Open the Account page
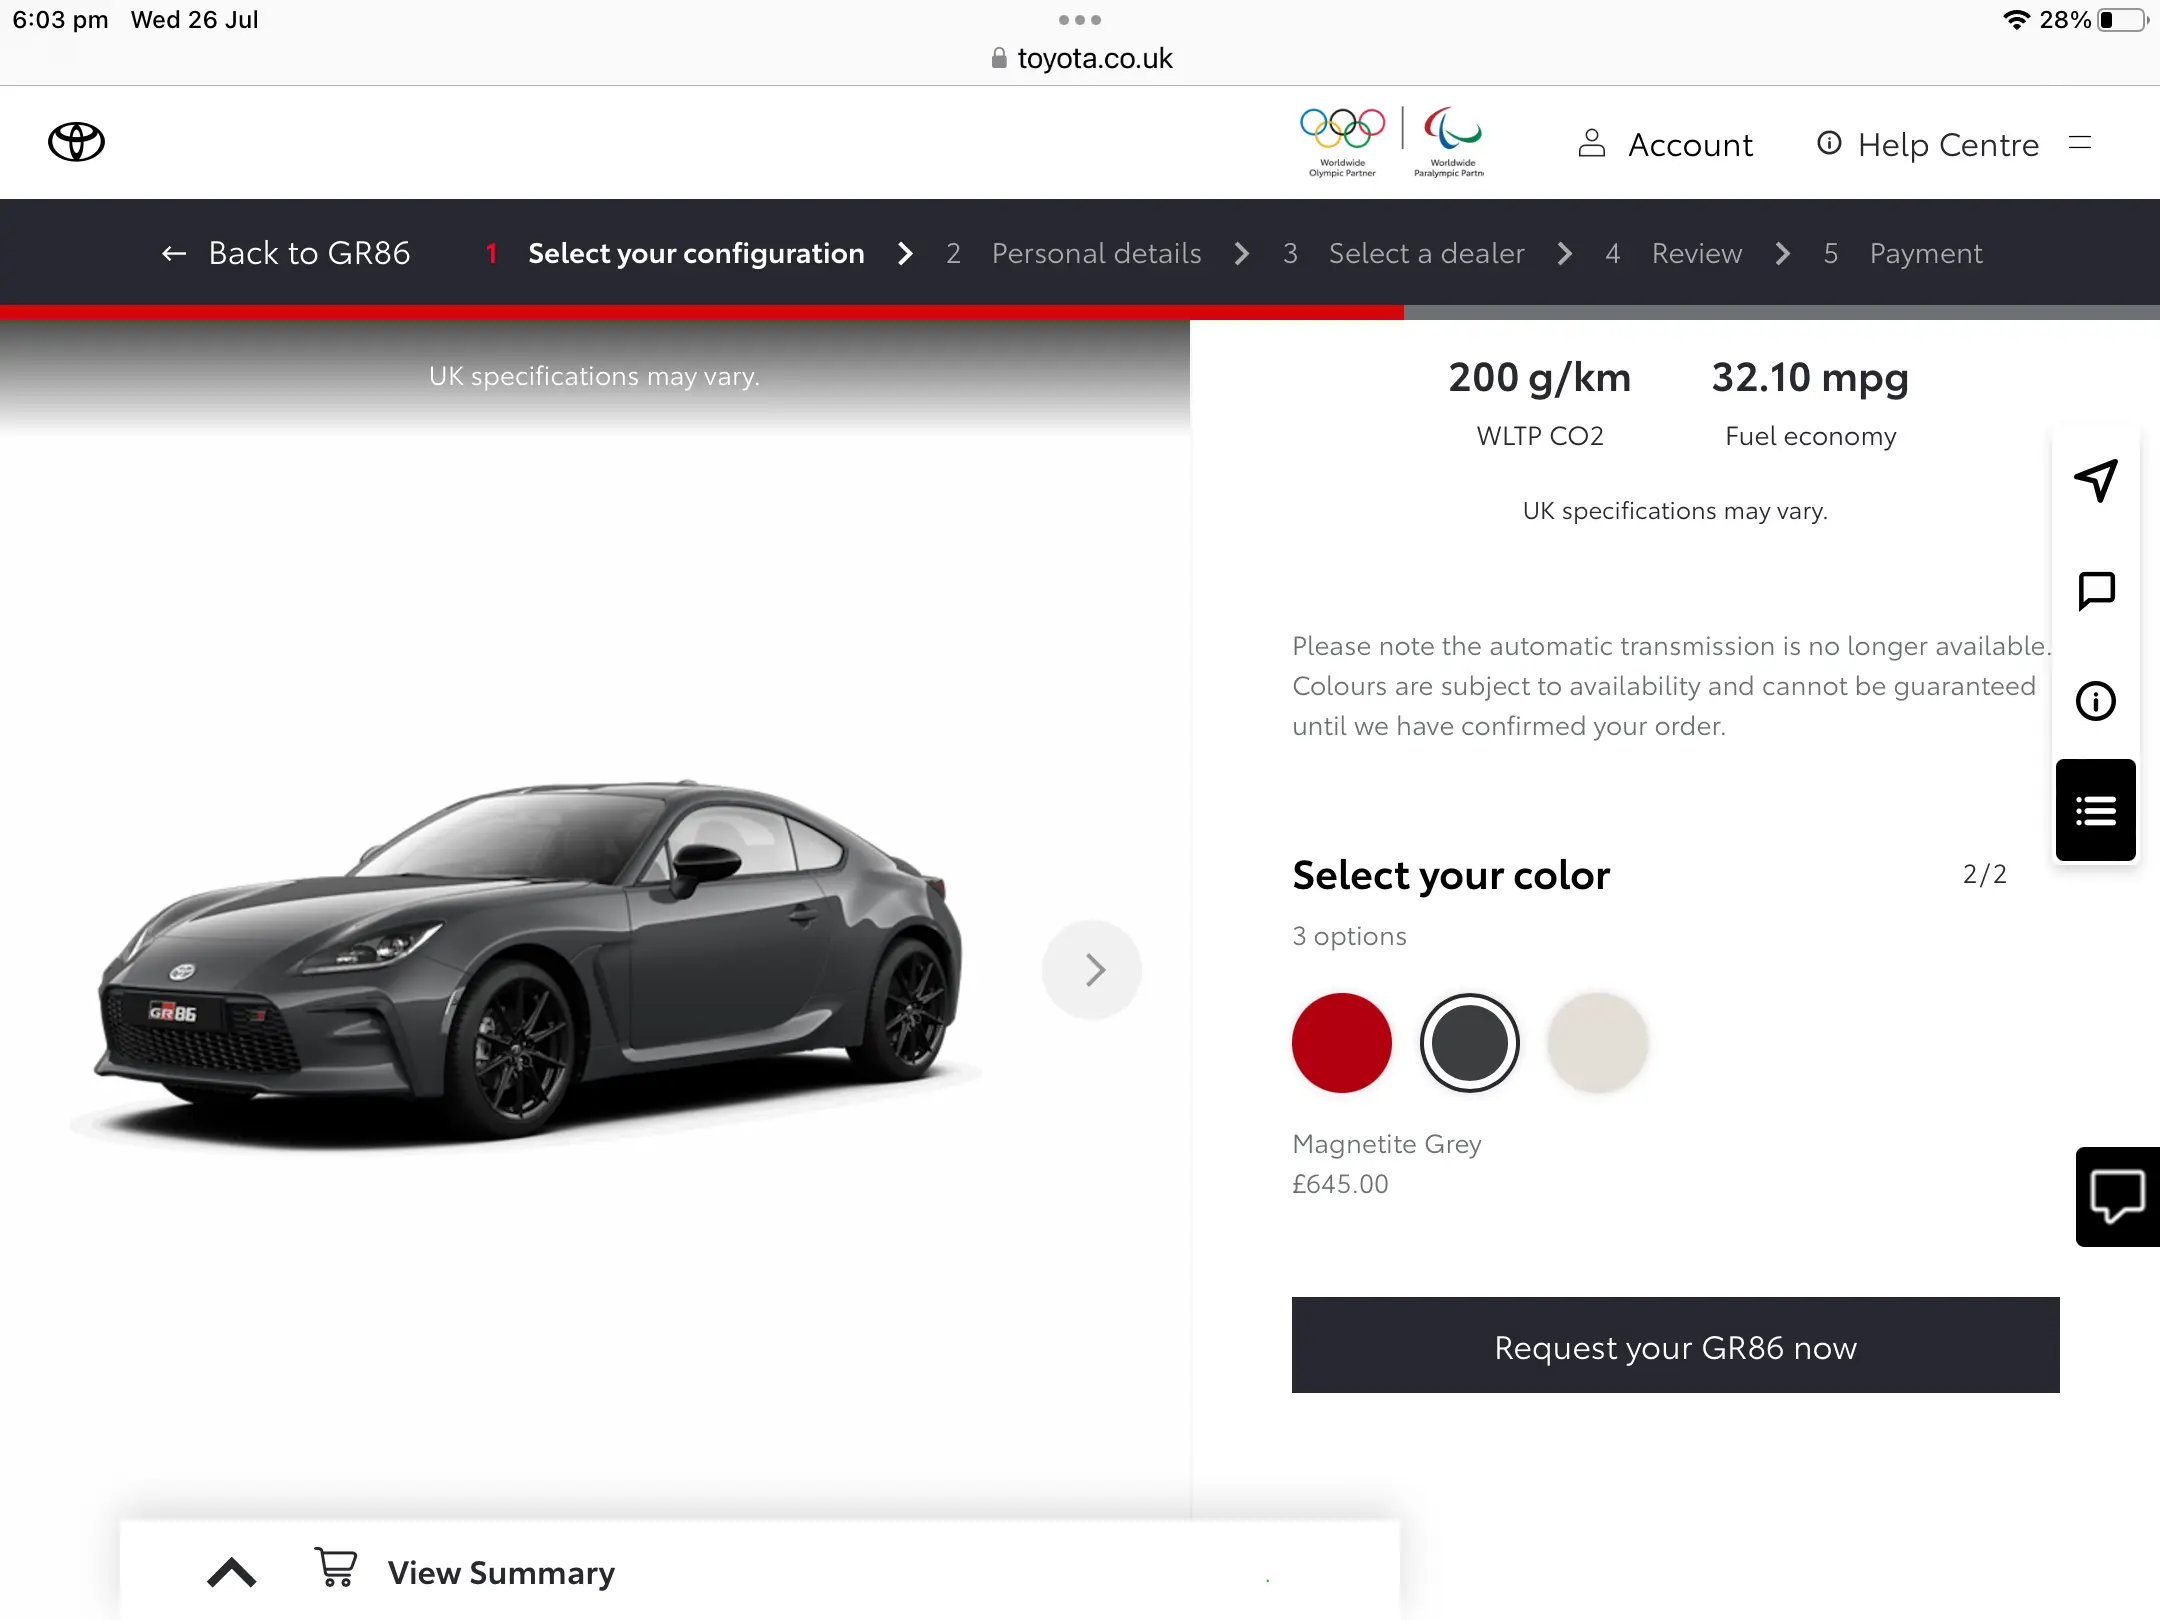 (1665, 145)
